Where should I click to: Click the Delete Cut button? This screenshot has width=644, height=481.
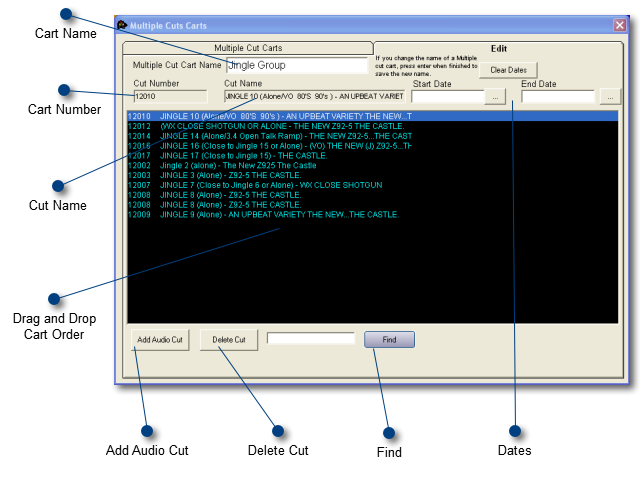[x=229, y=340]
